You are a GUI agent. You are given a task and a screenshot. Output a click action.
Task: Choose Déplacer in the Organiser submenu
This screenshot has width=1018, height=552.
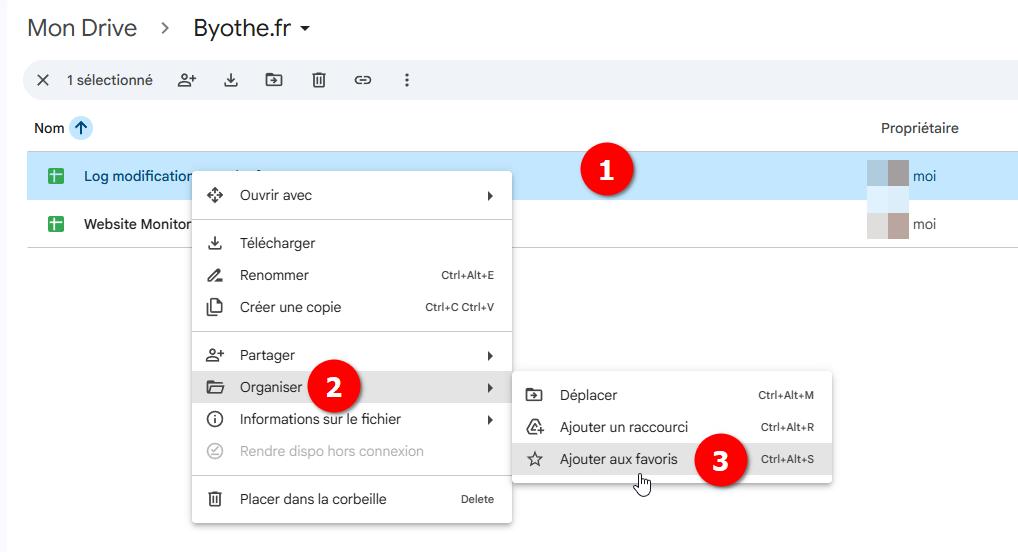pyautogui.click(x=672, y=395)
